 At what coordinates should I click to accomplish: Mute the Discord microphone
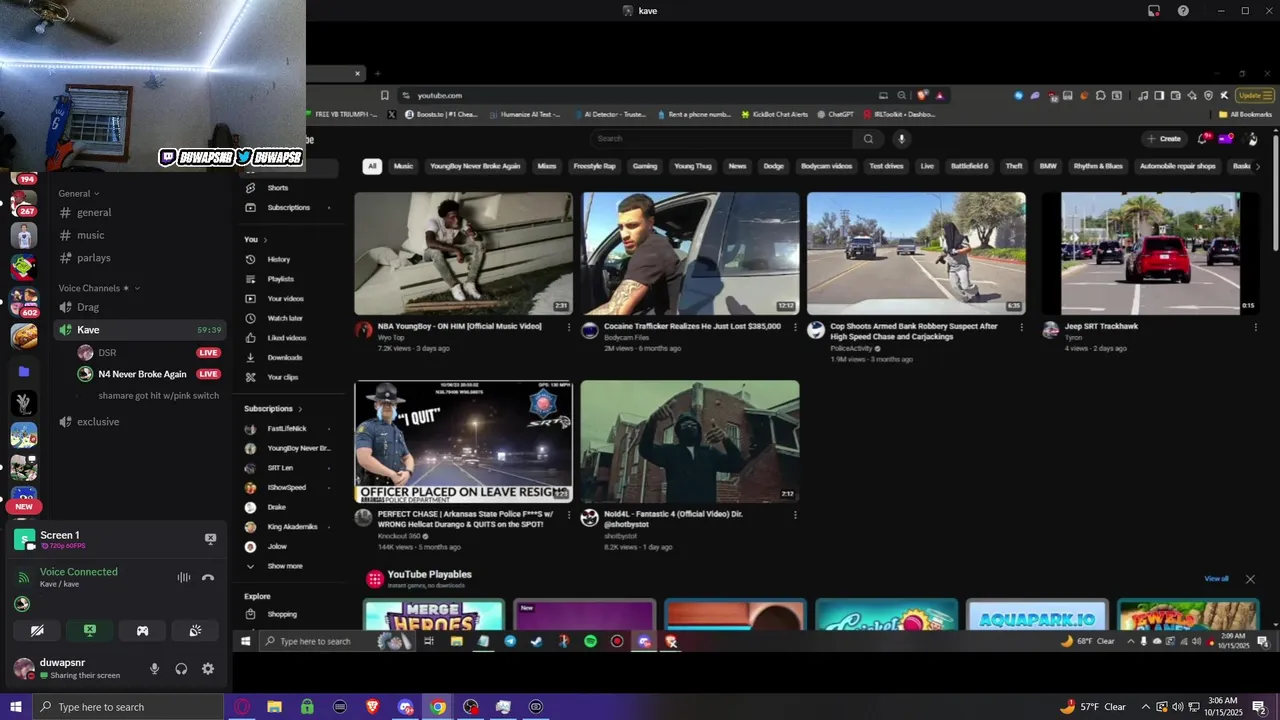coord(154,669)
